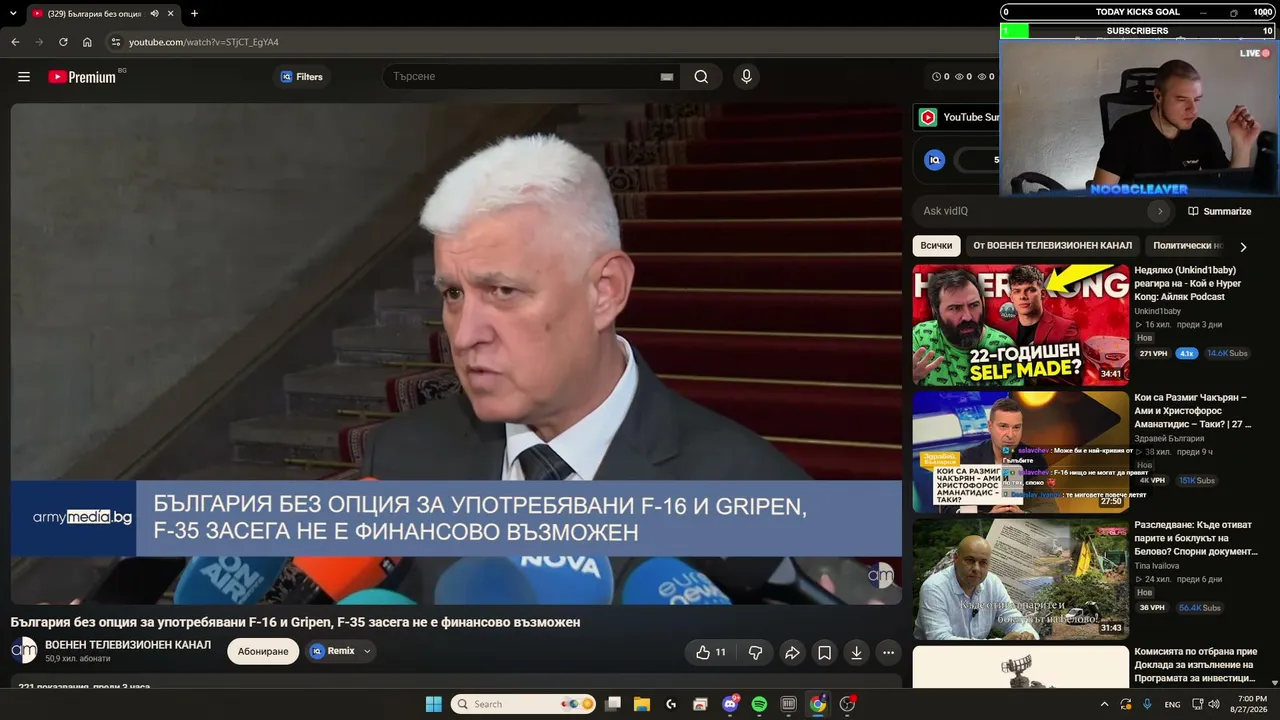Viewport: 1280px width, 720px height.
Task: Share the video using arrow icon
Action: (792, 652)
